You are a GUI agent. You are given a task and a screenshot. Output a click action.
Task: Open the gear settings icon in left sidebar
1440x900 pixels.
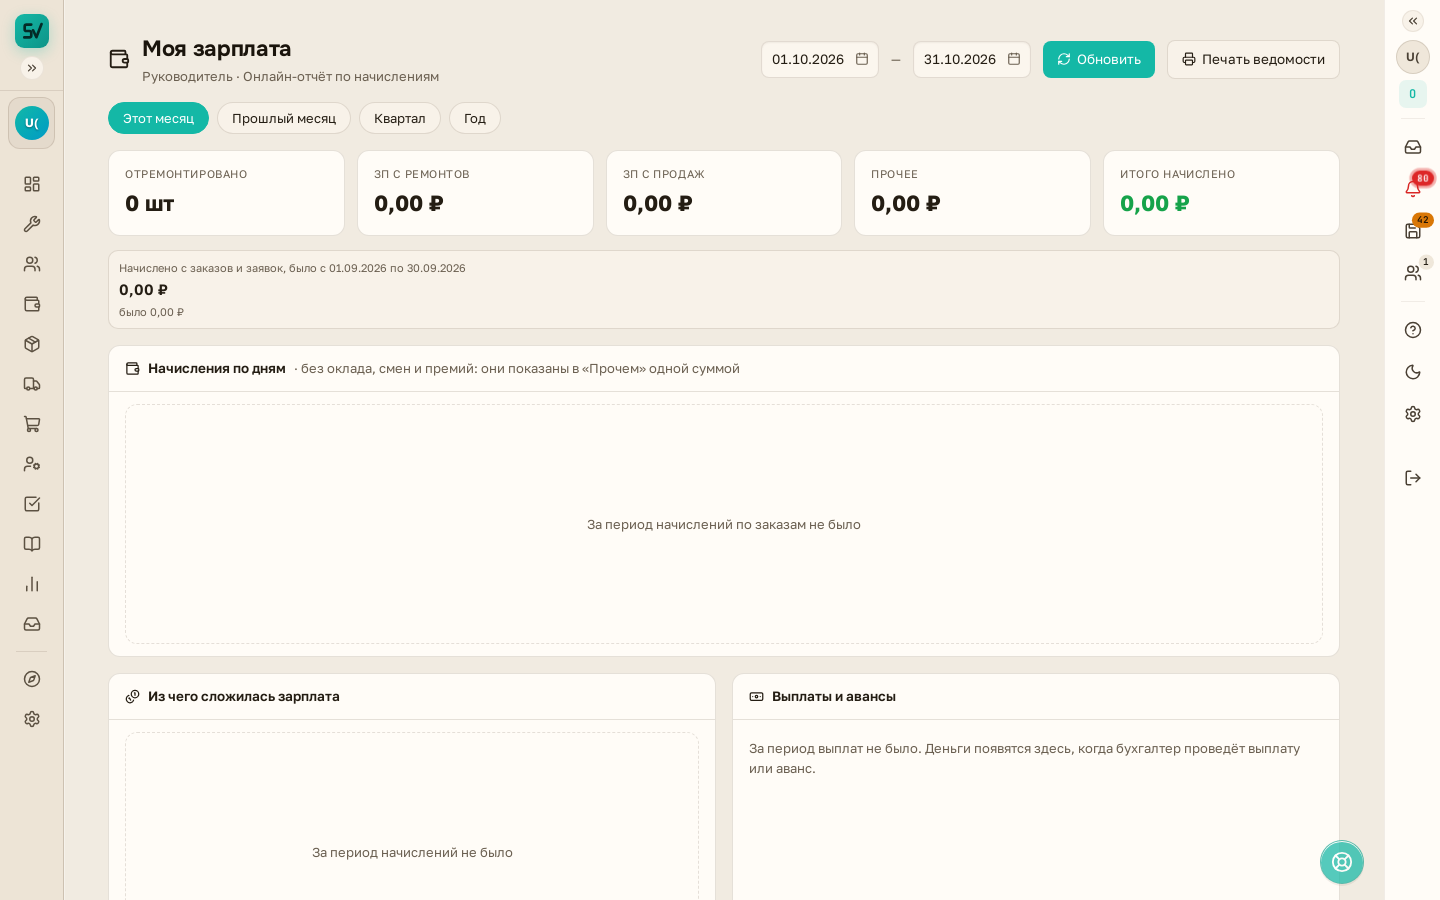click(x=32, y=719)
